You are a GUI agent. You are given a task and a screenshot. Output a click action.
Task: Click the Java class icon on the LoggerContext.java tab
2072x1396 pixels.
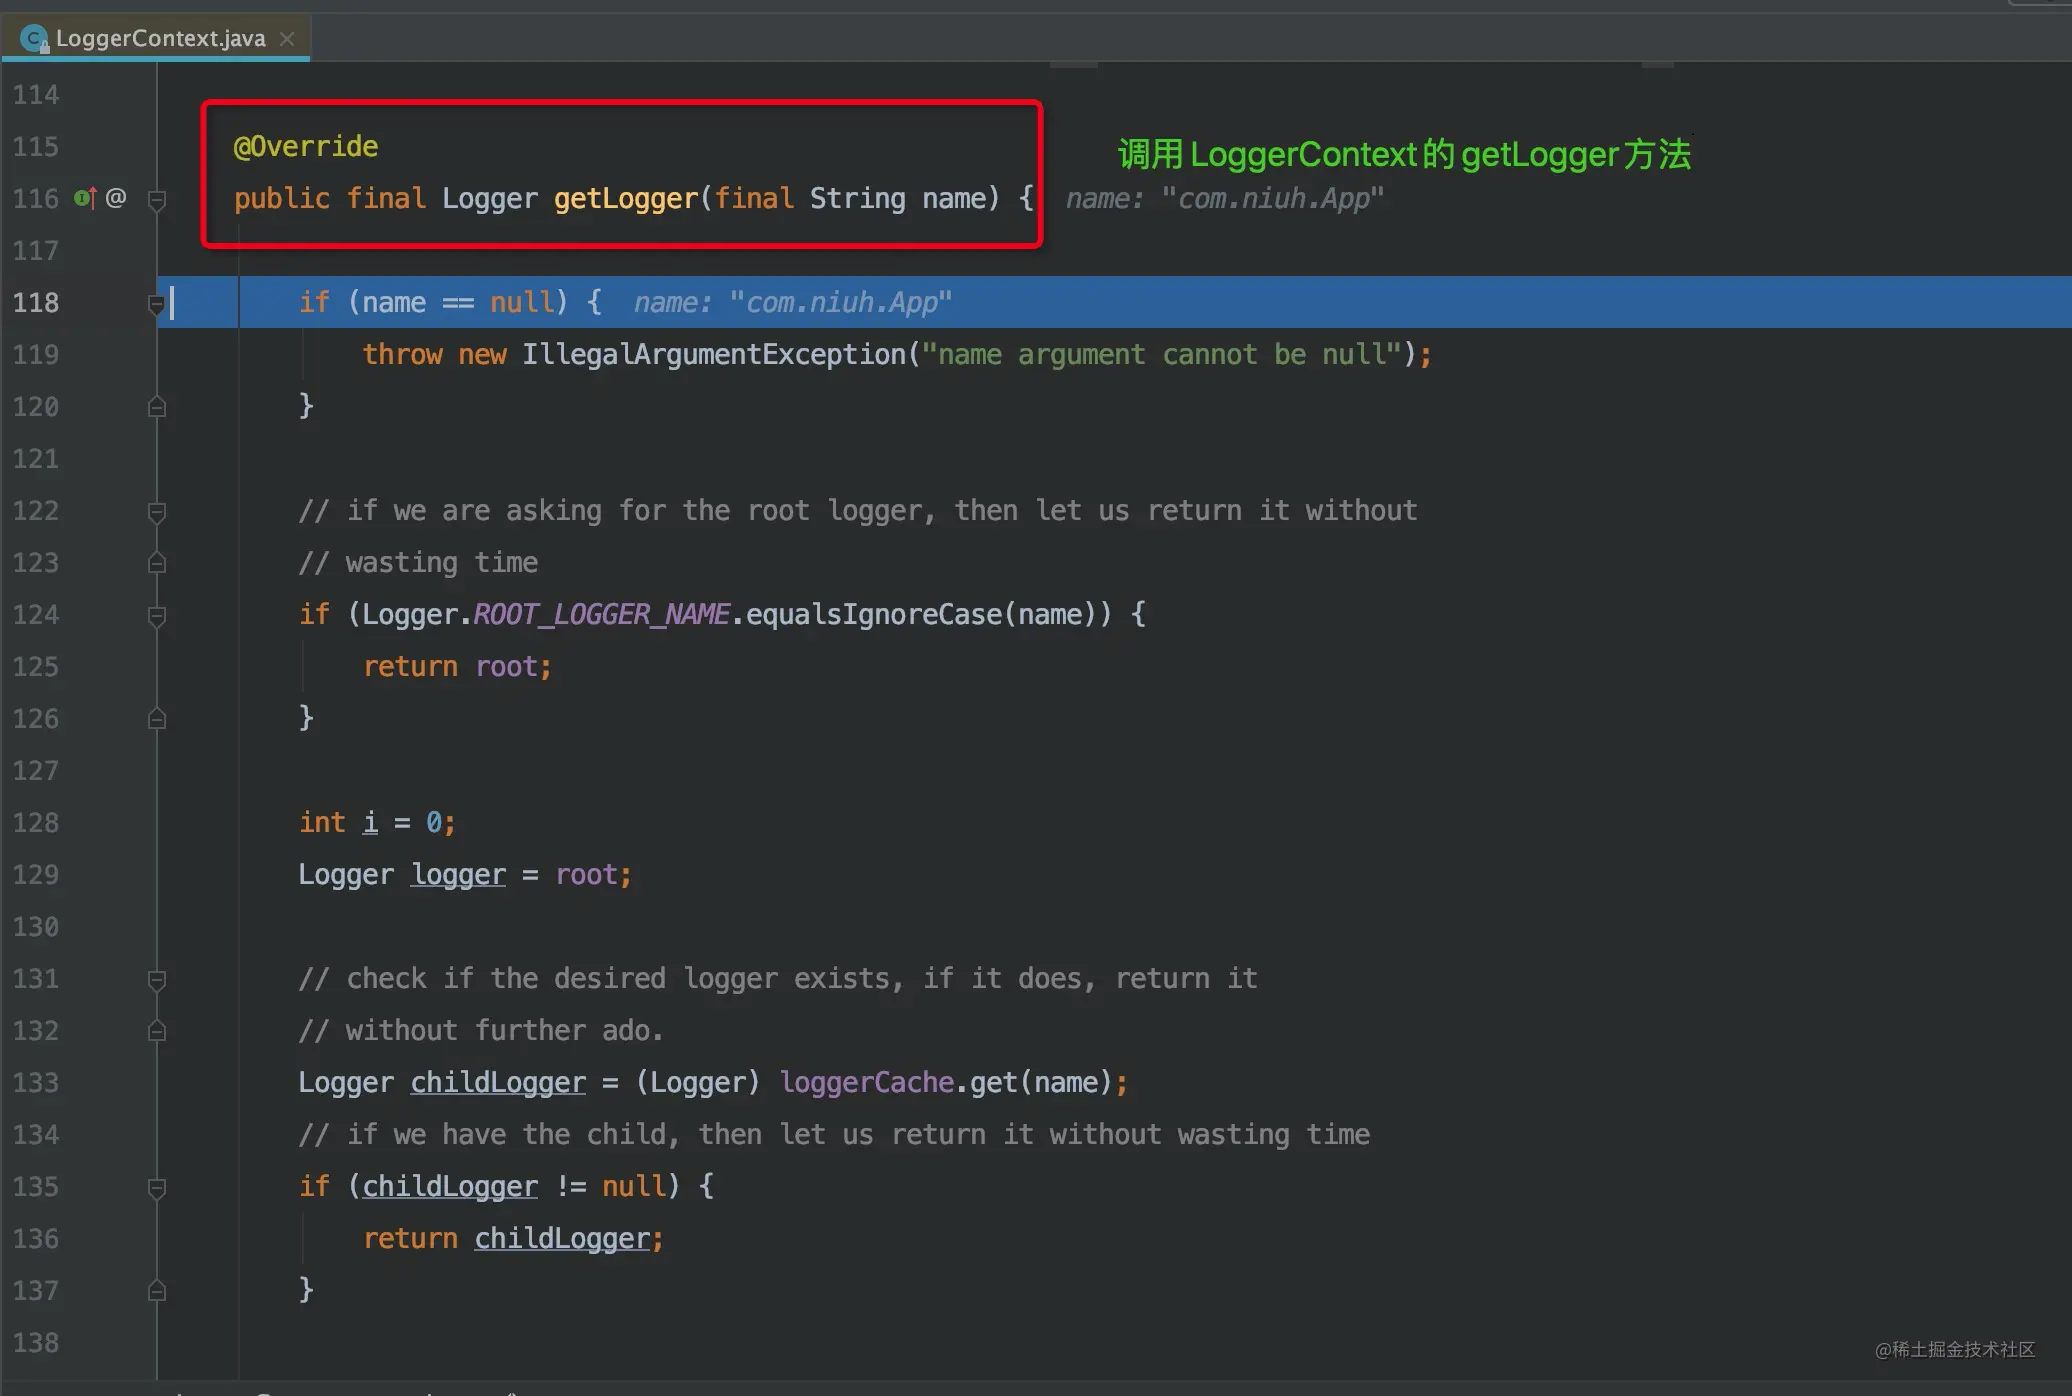33,39
